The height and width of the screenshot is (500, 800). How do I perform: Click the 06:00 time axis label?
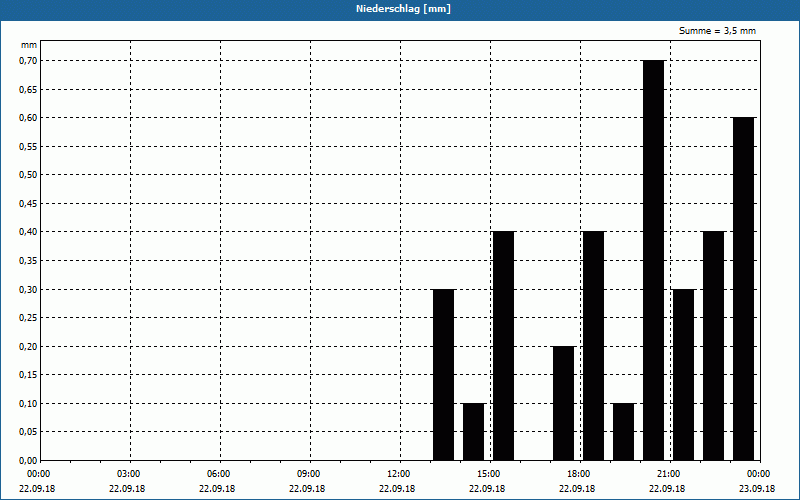(x=219, y=474)
